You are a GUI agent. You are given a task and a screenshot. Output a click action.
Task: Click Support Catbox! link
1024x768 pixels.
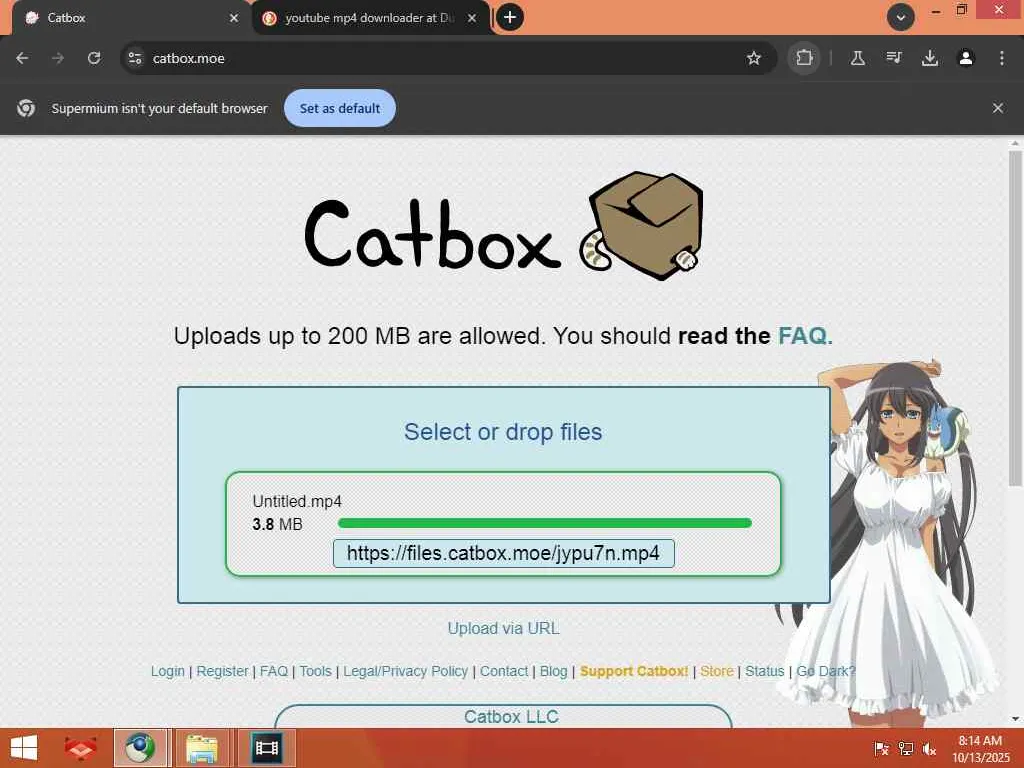[x=633, y=671]
